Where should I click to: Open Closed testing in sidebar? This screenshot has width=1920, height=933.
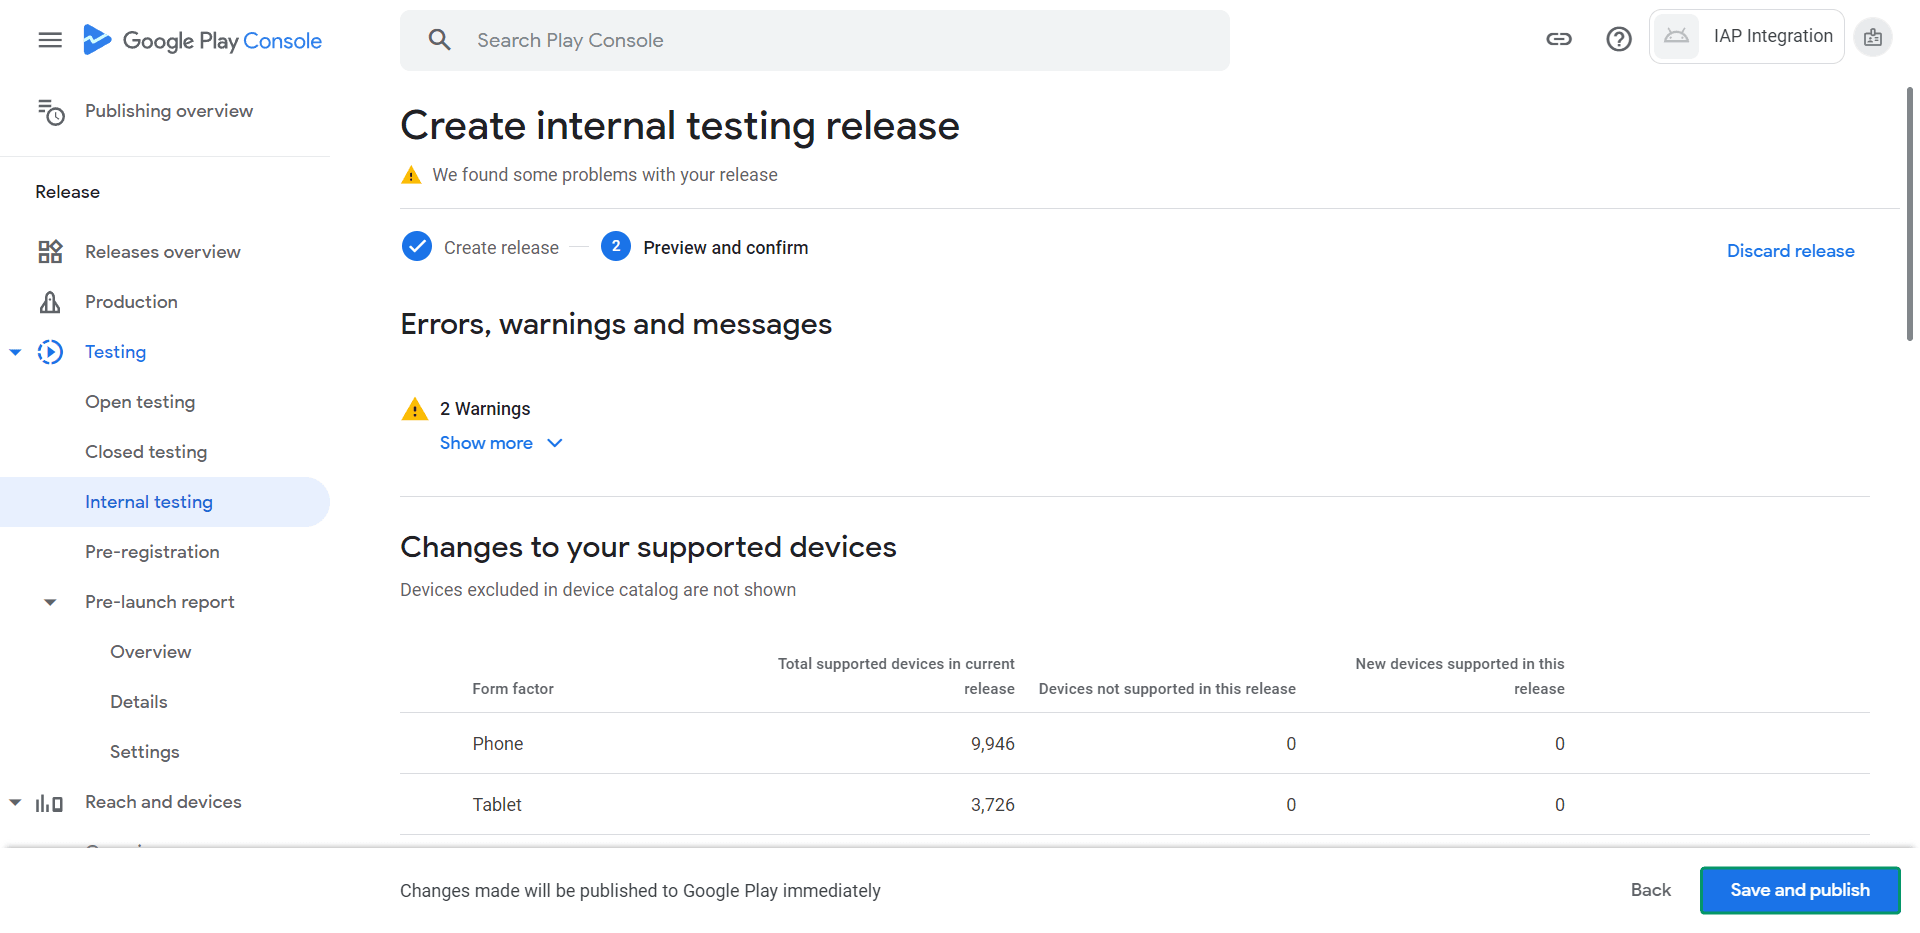coord(146,452)
